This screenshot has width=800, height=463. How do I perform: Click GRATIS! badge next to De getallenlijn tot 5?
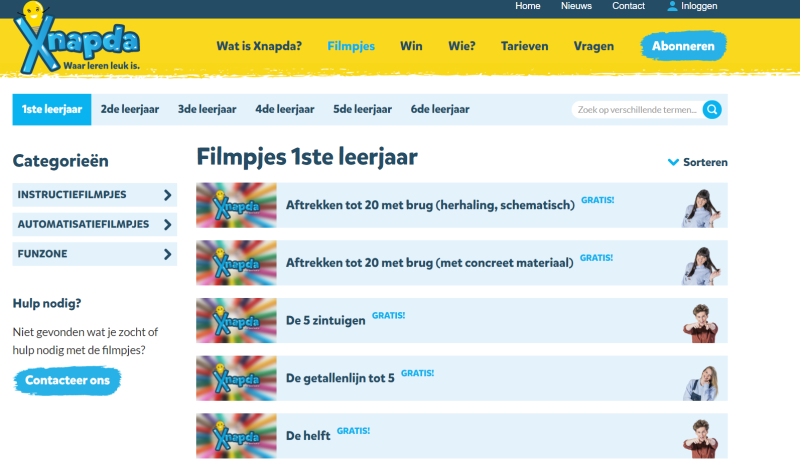click(417, 373)
